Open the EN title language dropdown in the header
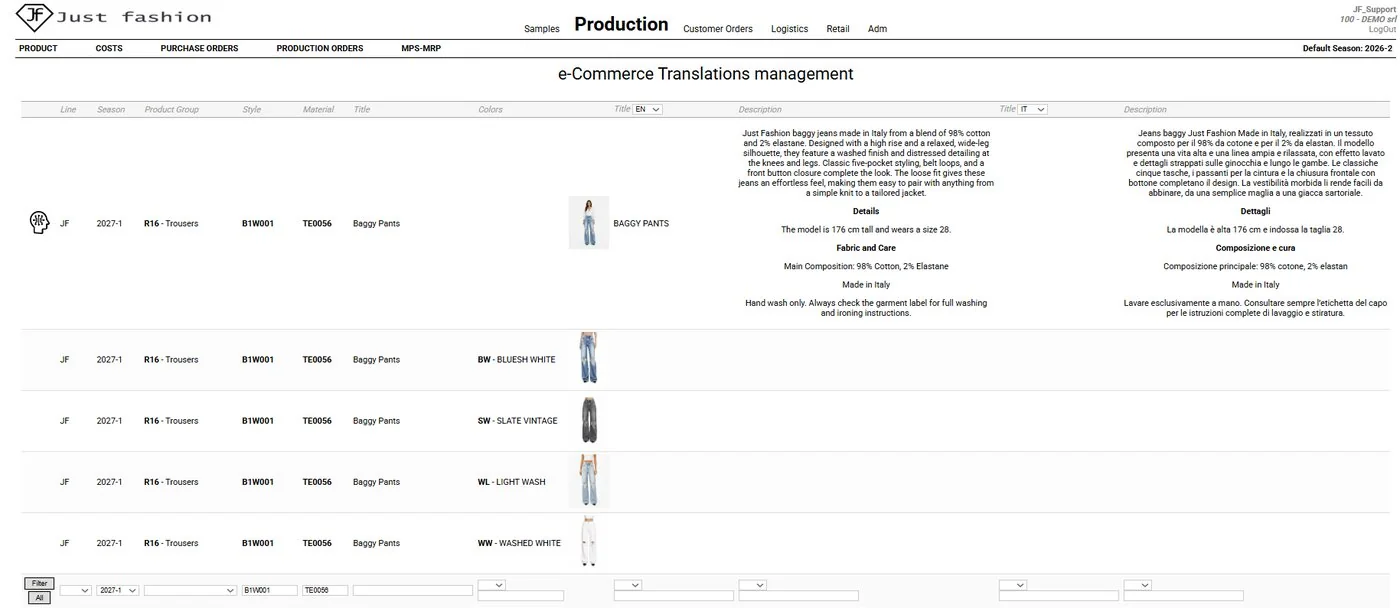The width and height of the screenshot is (1400, 608). click(x=647, y=109)
